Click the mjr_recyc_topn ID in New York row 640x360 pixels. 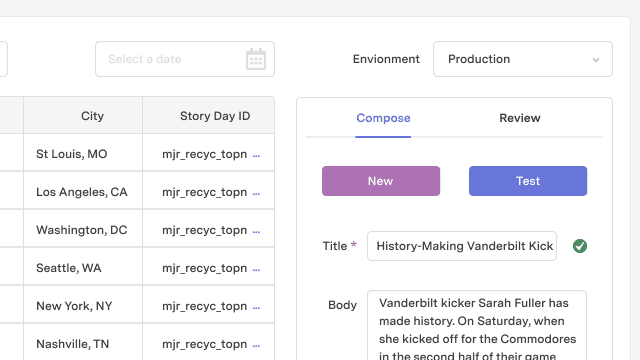tap(204, 306)
